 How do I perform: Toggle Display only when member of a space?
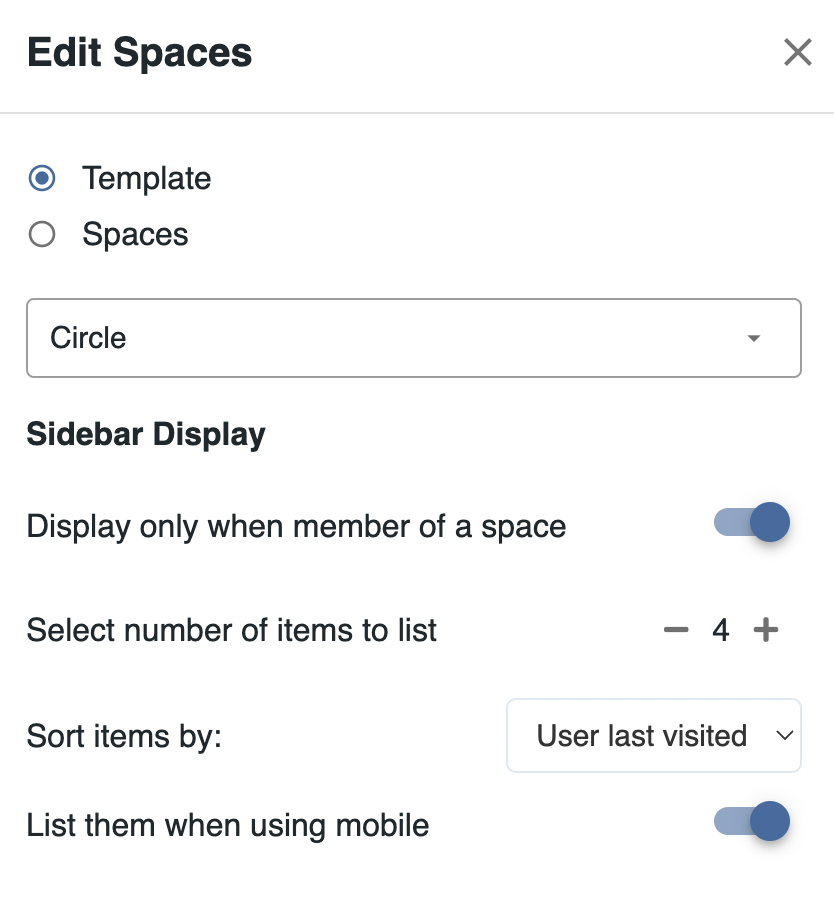(752, 522)
